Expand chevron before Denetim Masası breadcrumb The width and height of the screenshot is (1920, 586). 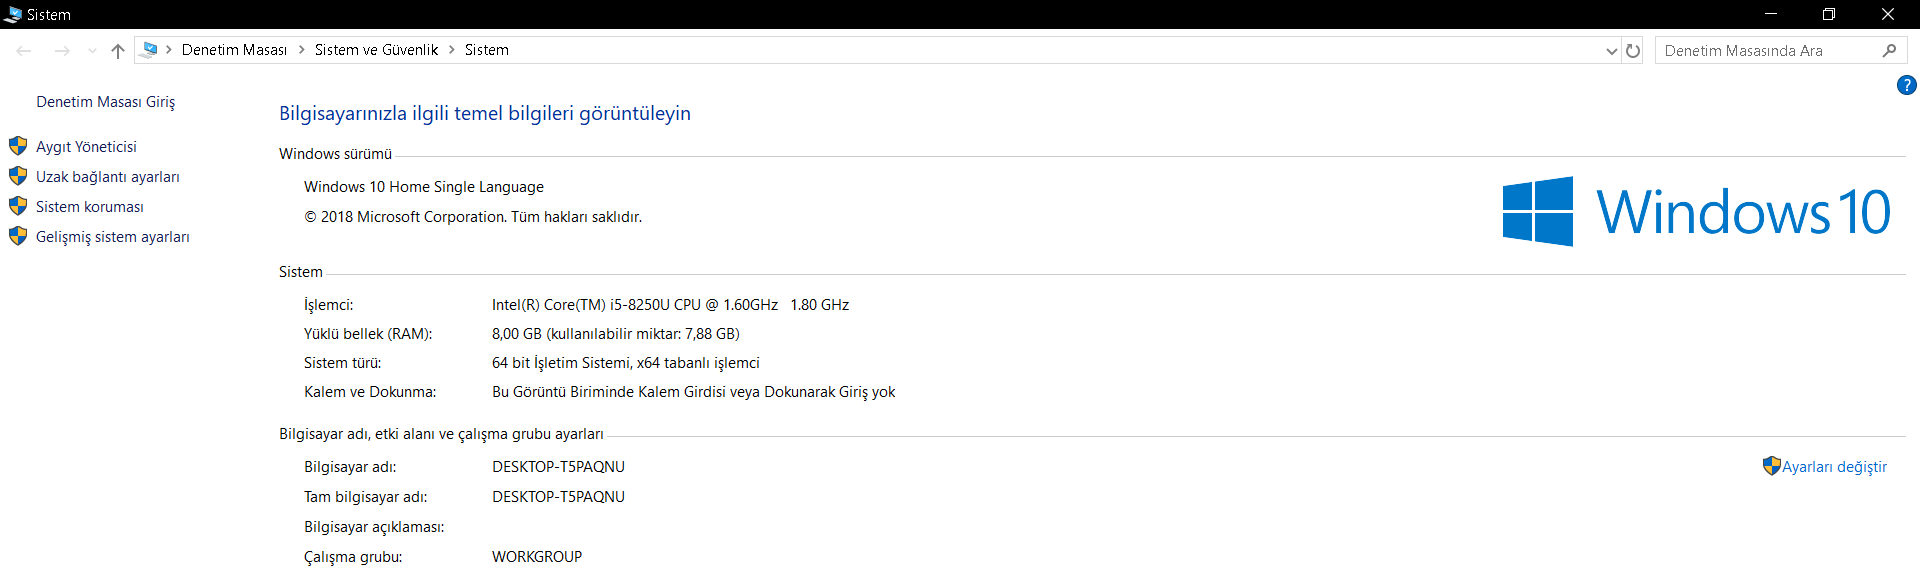pos(169,50)
